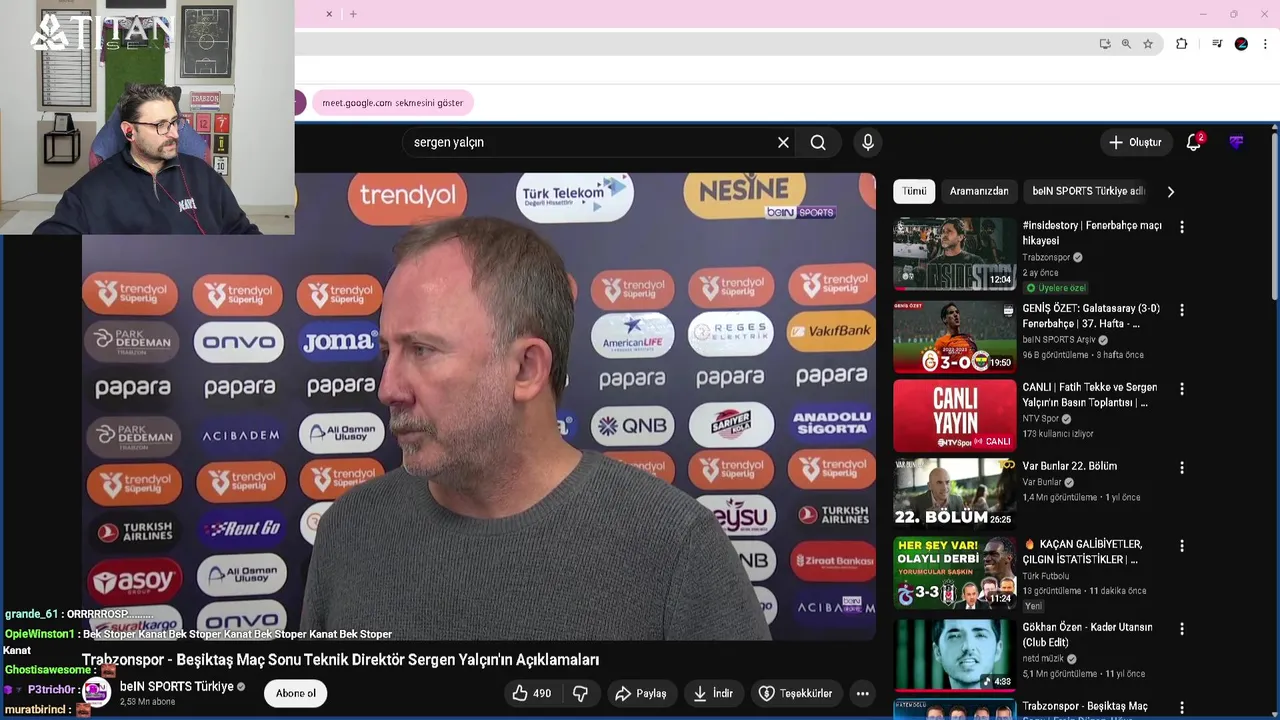
Task: Click the Üyelere özel badge
Action: point(1056,288)
